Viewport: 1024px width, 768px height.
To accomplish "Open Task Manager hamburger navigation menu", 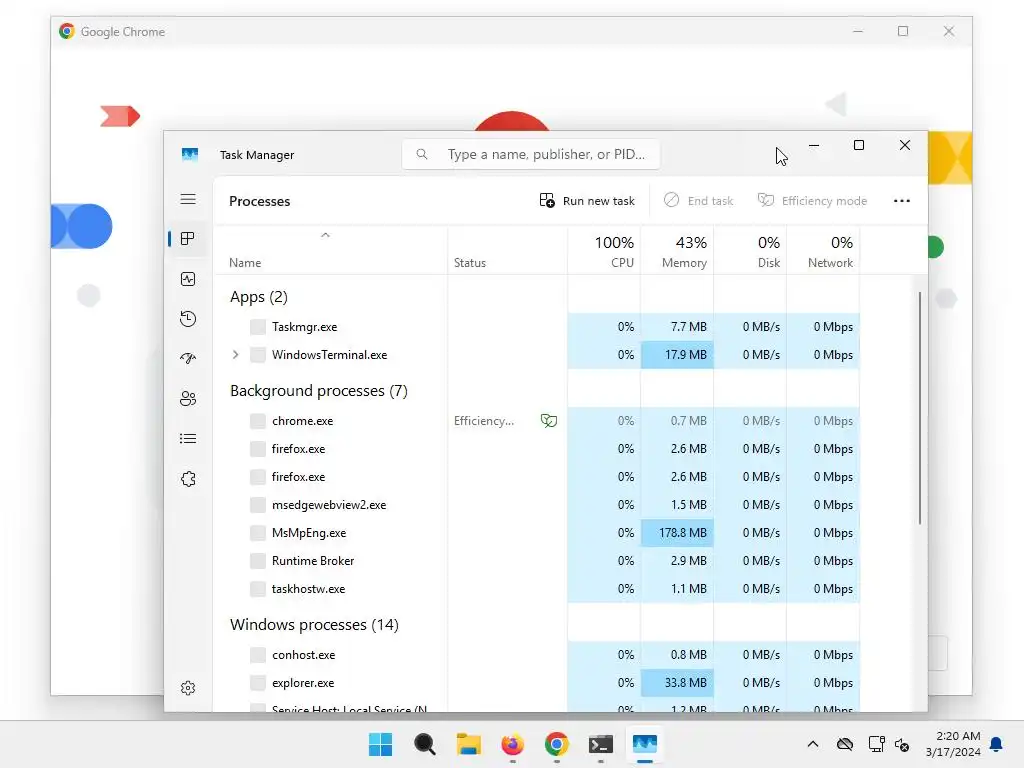I will [188, 199].
